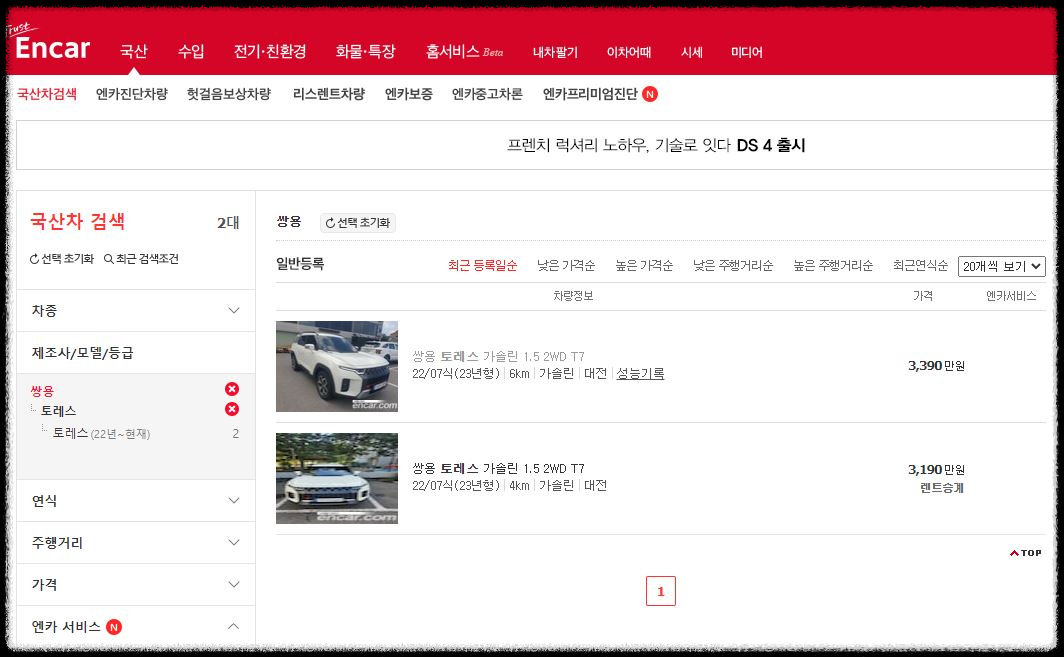Select the 엔카보증 submenu tab
Screen dimensions: 1064x657
pos(408,94)
